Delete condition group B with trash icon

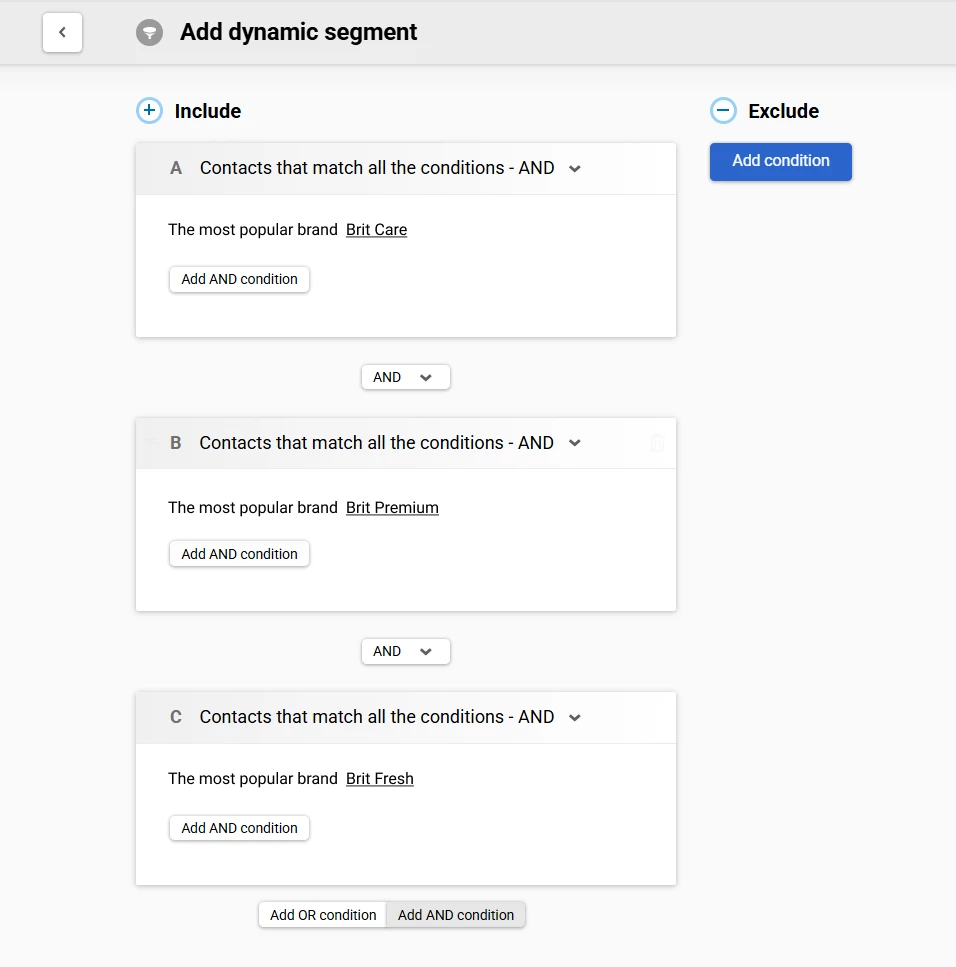tap(657, 443)
